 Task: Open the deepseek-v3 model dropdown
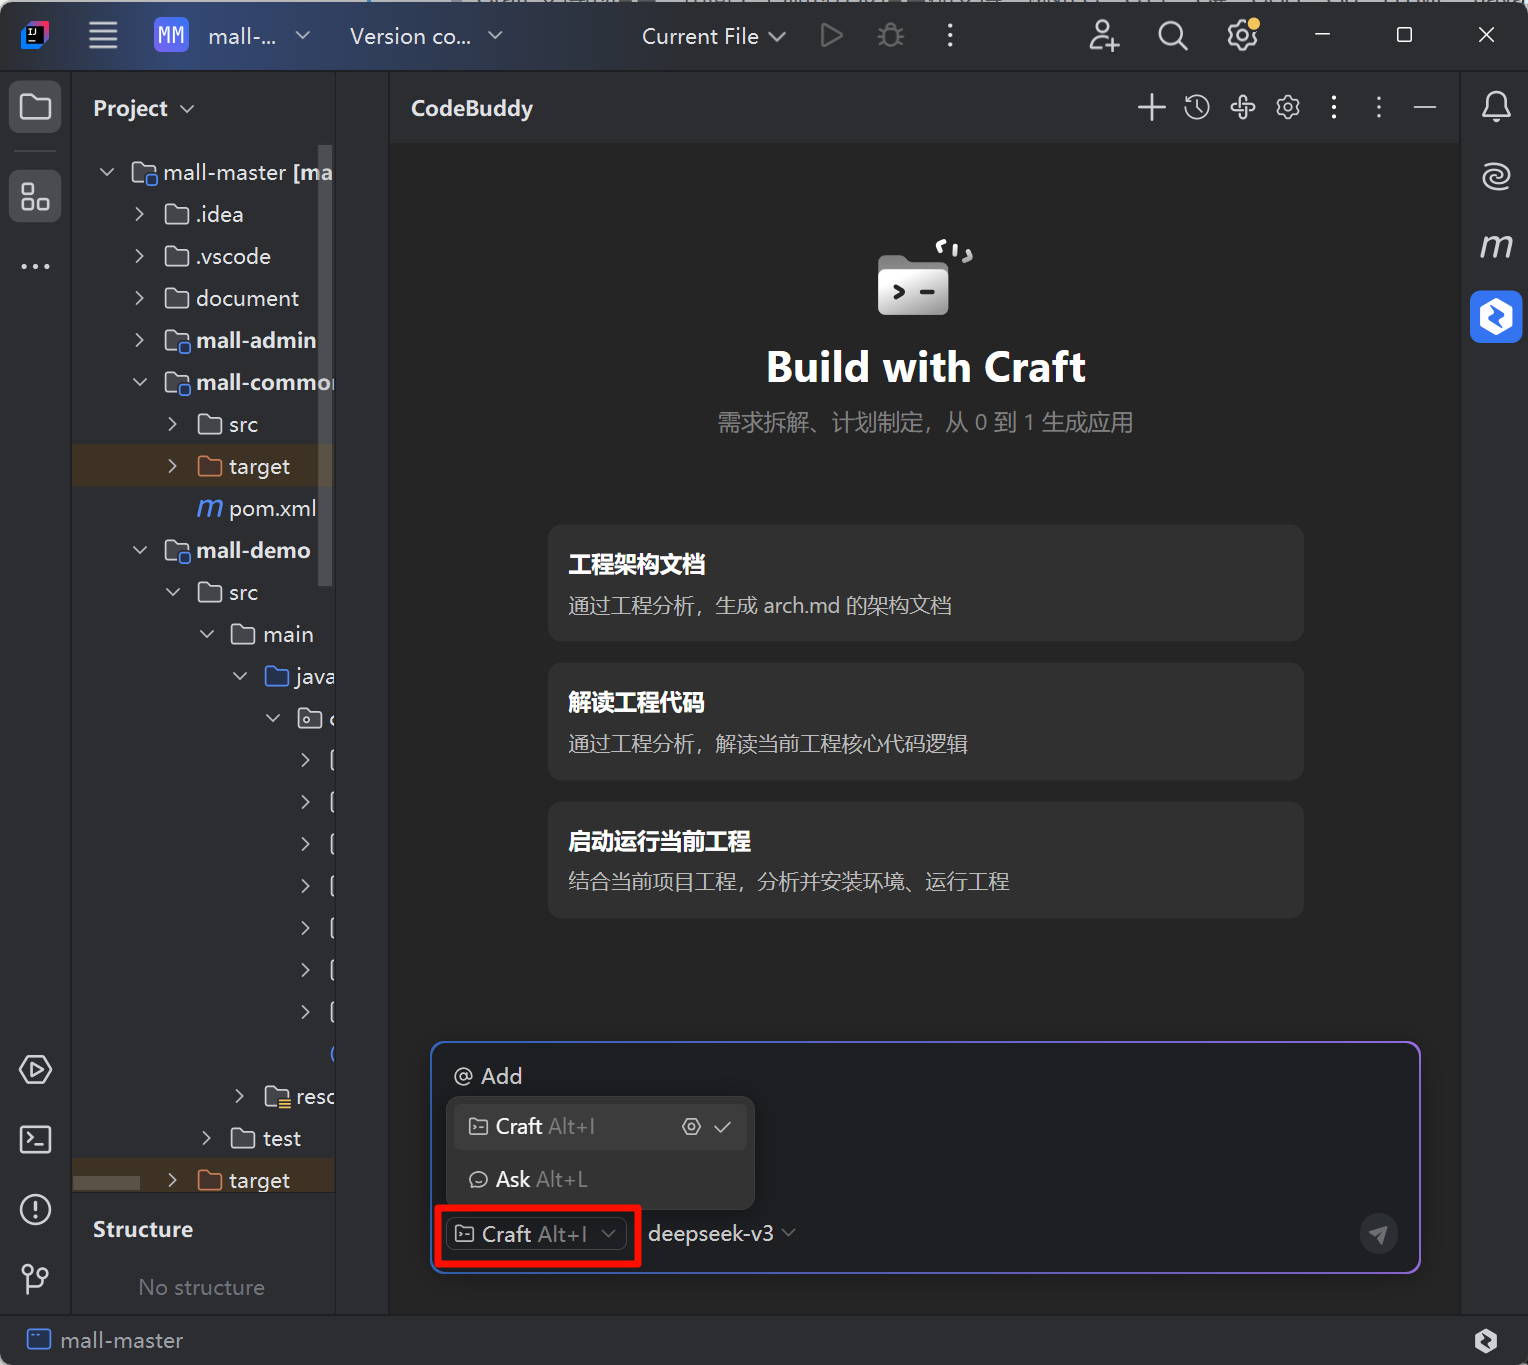click(721, 1234)
